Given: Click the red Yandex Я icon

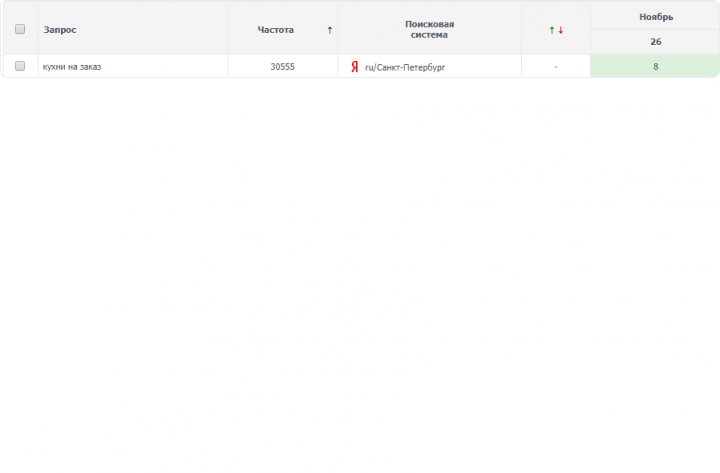Looking at the screenshot, I should pos(354,67).
